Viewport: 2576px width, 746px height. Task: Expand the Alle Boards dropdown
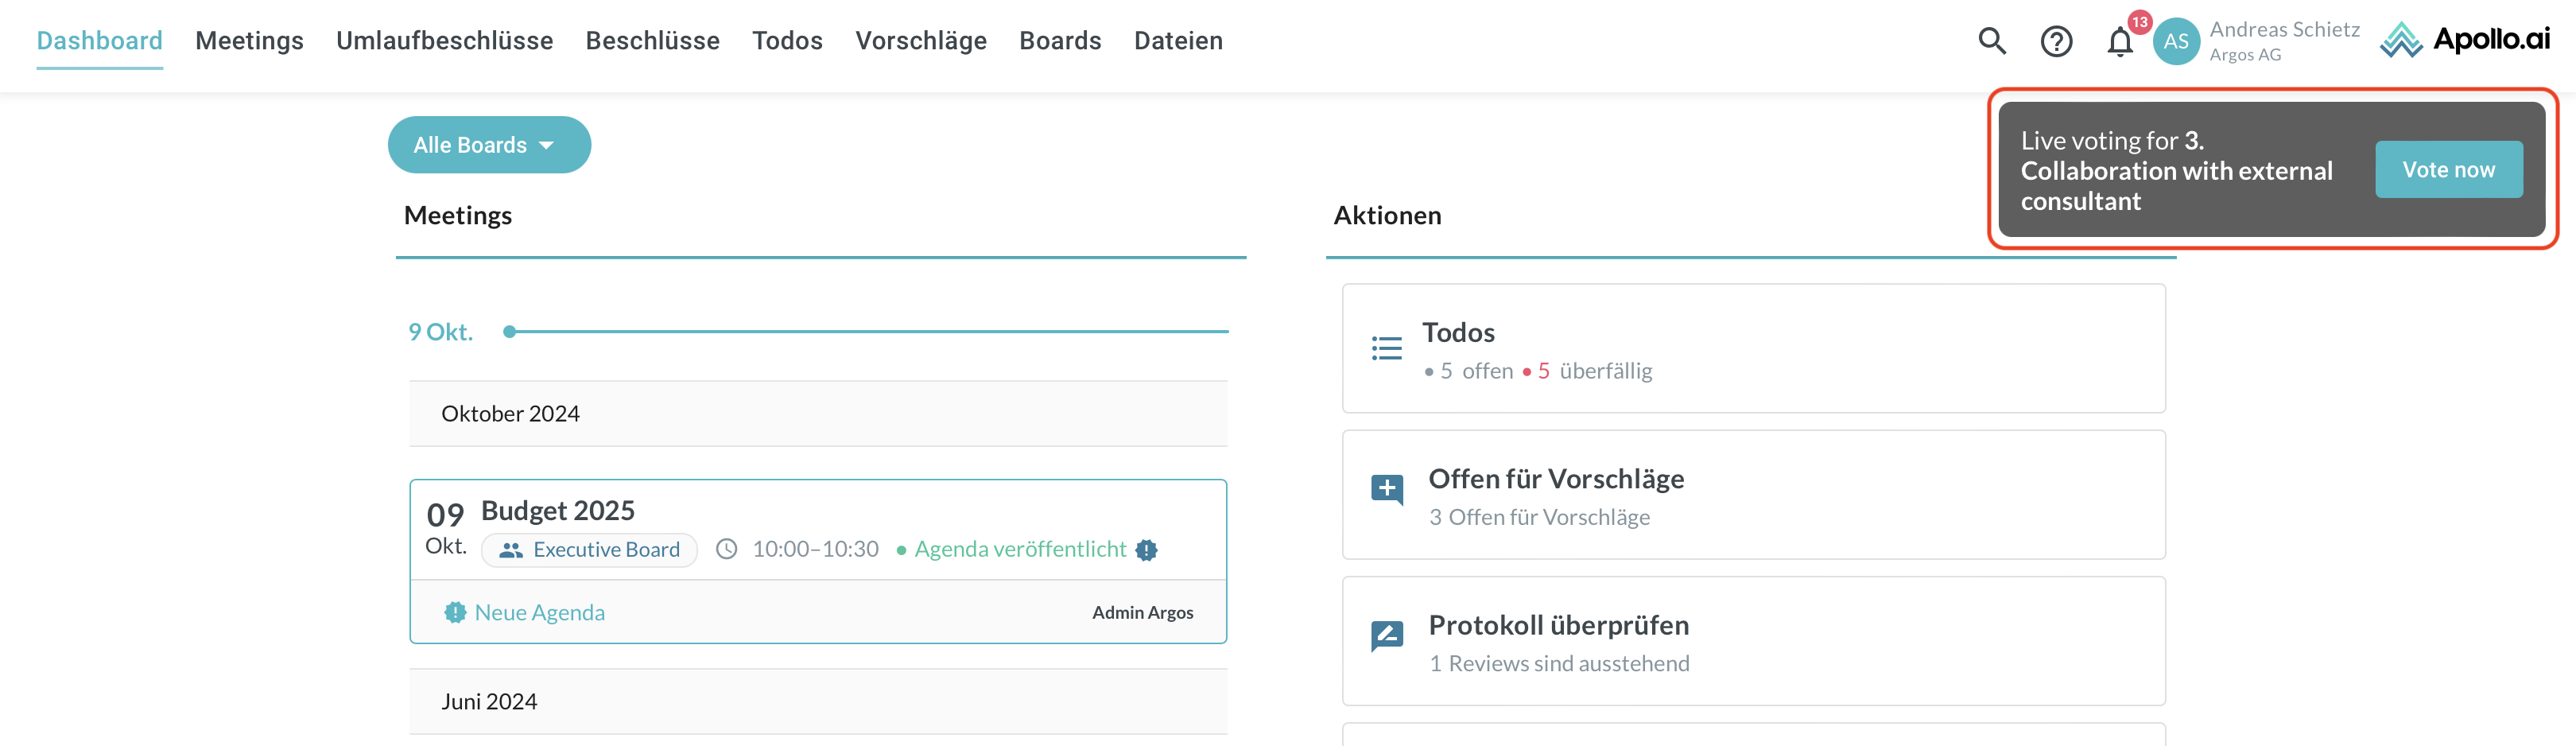489,145
